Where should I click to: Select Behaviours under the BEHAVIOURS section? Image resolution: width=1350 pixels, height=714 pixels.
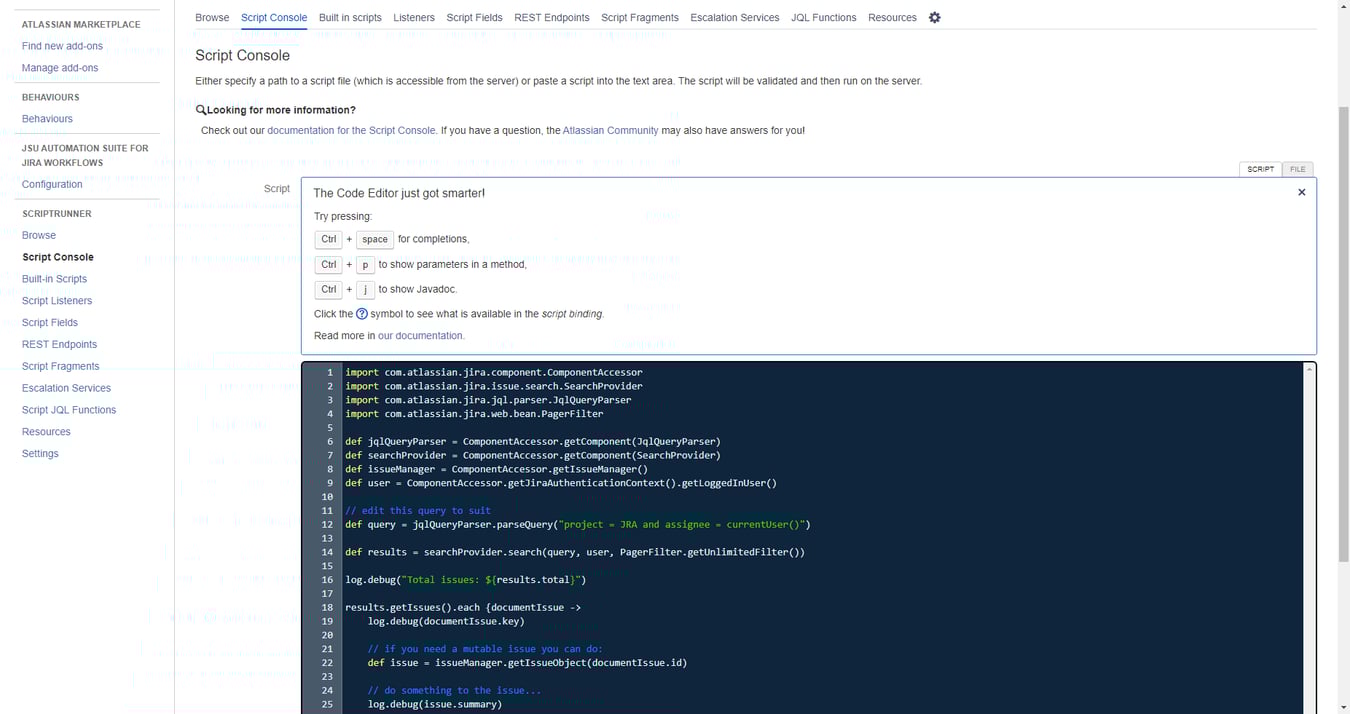point(47,118)
